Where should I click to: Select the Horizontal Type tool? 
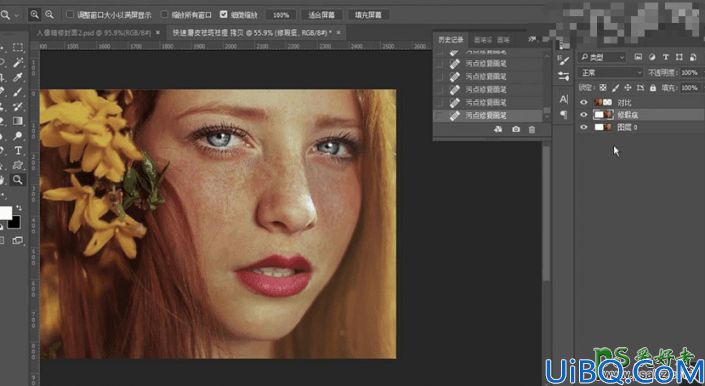[x=18, y=150]
